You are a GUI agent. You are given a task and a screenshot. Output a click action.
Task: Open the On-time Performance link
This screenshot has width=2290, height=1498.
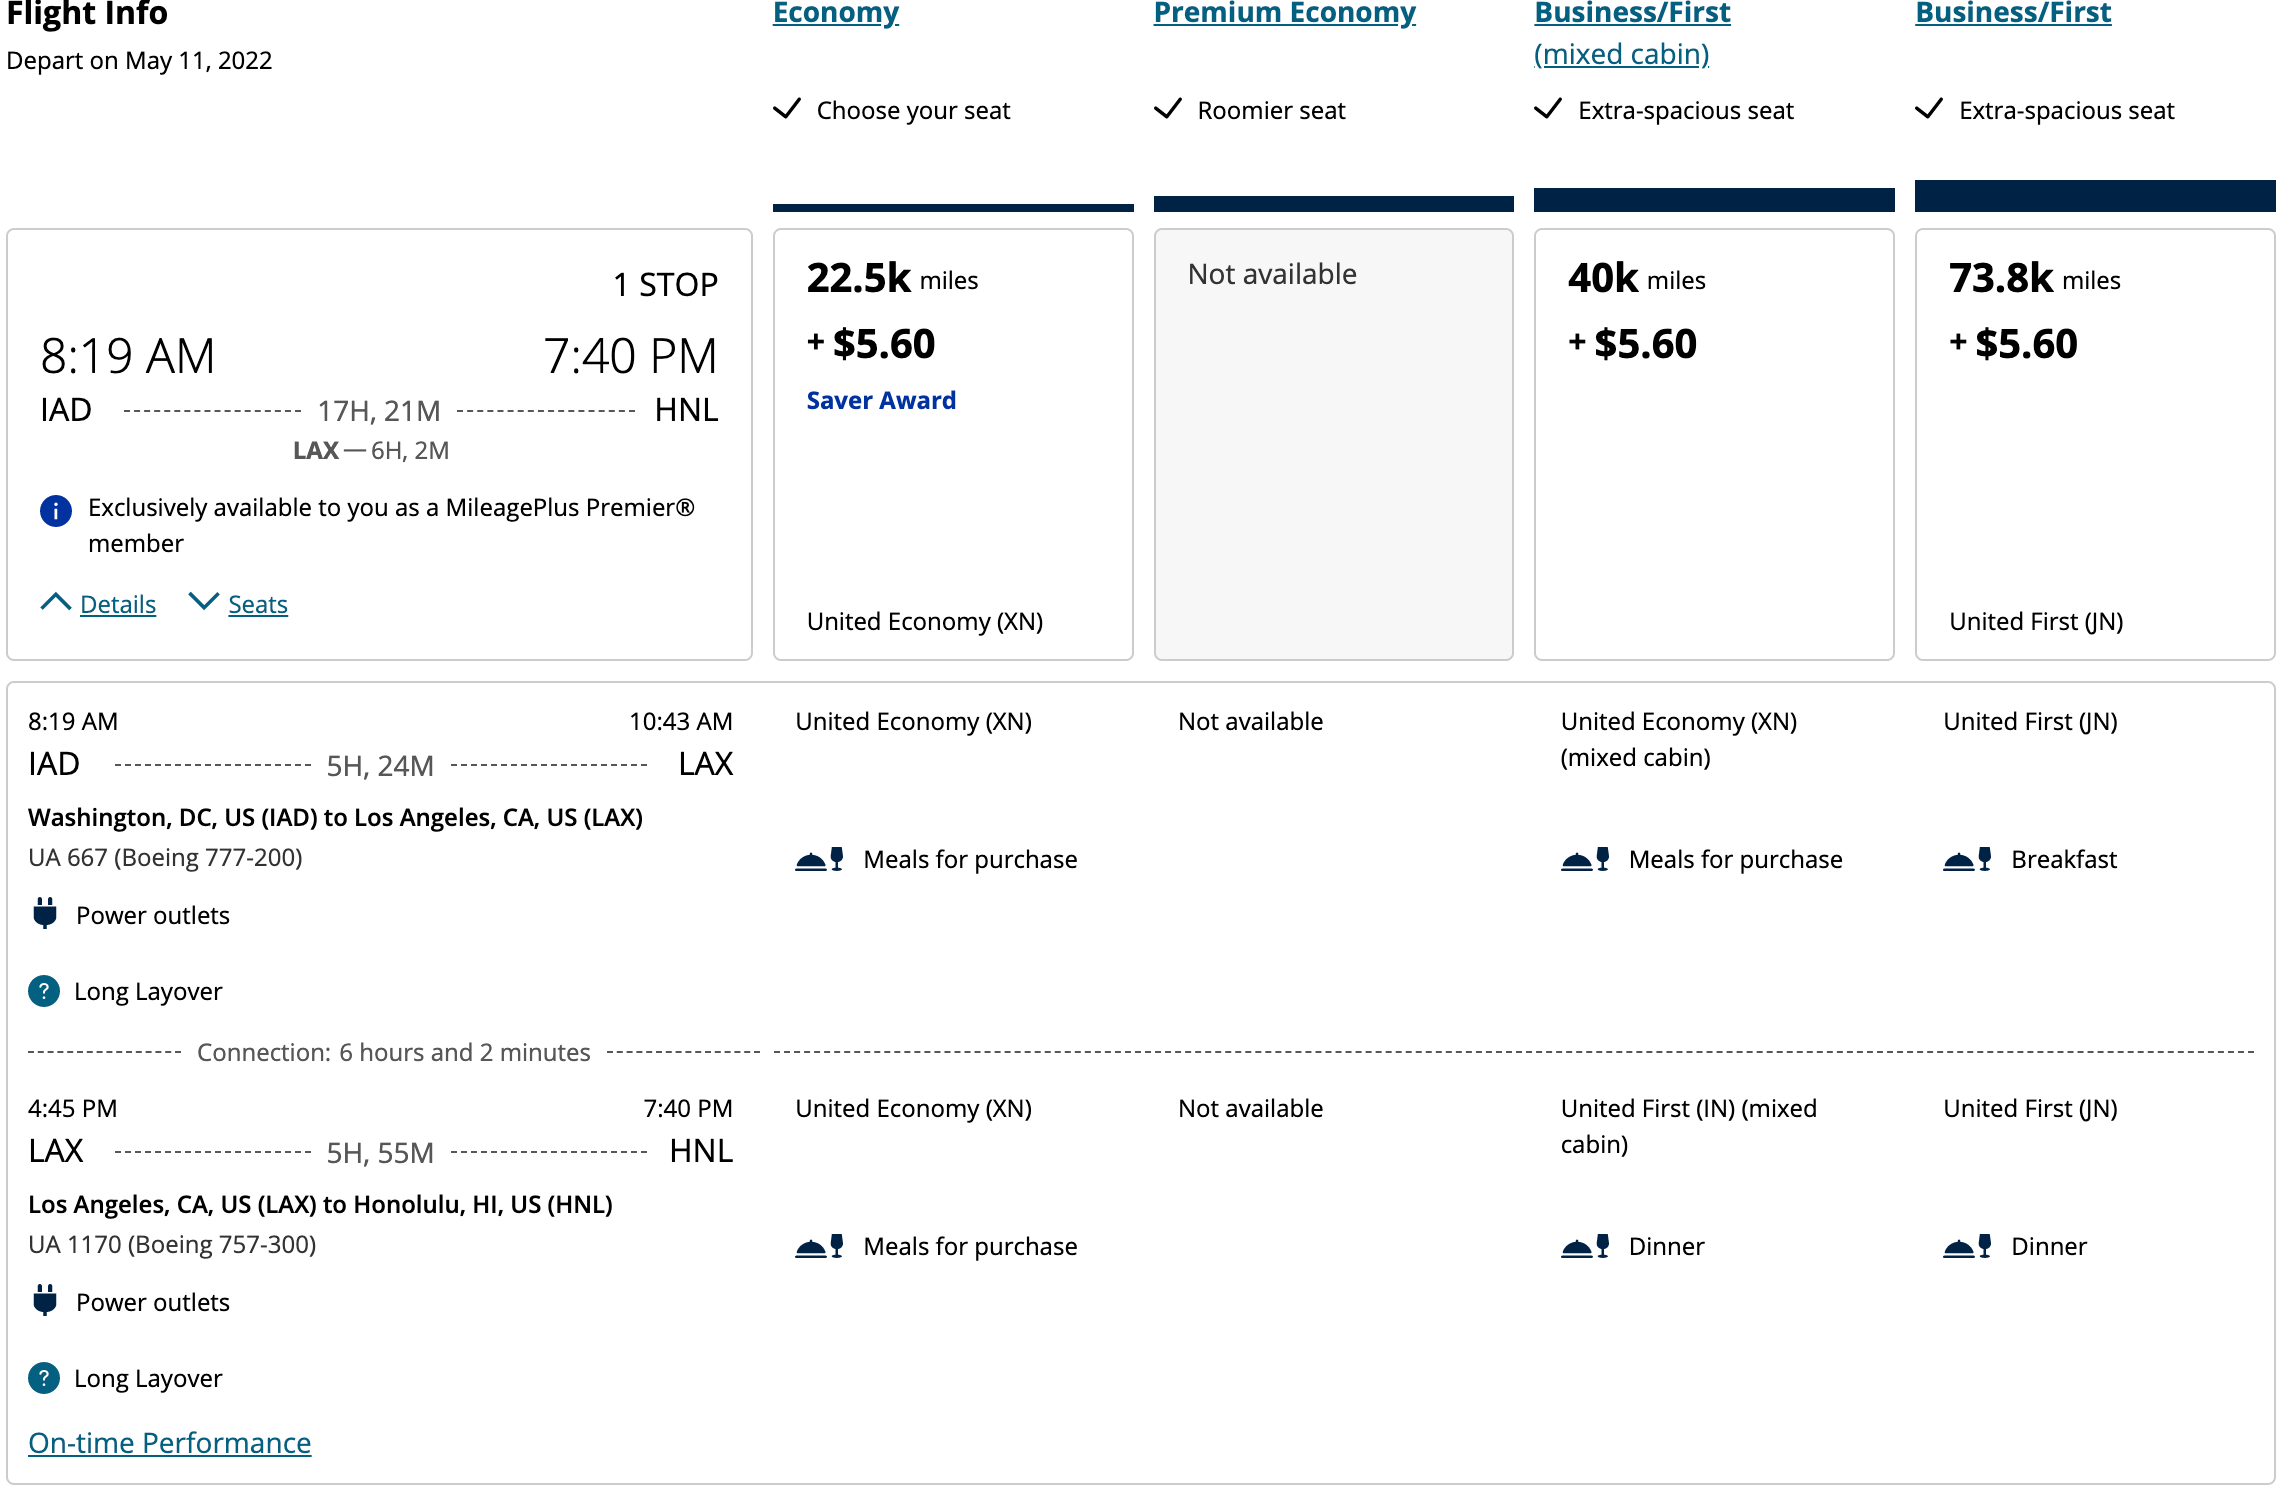pyautogui.click(x=170, y=1442)
